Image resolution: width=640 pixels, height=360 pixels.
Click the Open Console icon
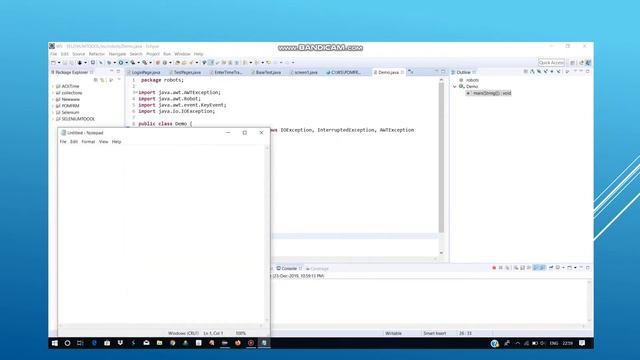tap(569, 268)
